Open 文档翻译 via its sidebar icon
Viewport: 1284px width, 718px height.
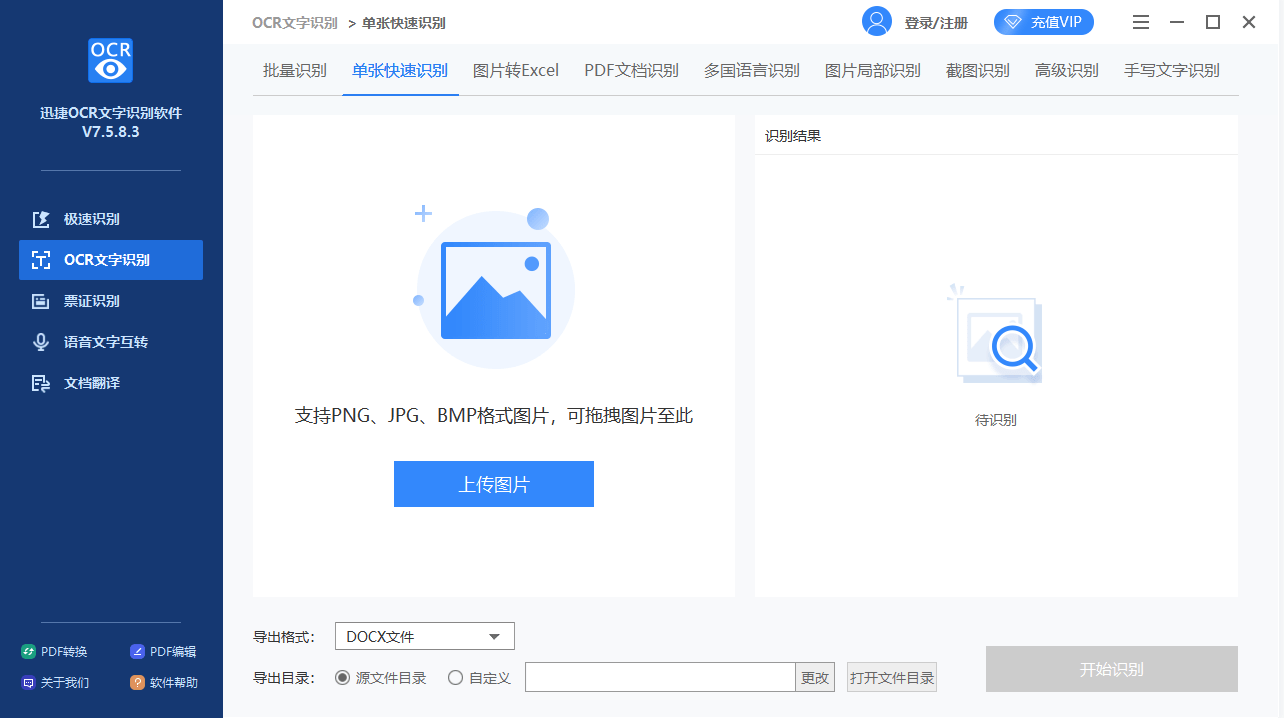(41, 383)
